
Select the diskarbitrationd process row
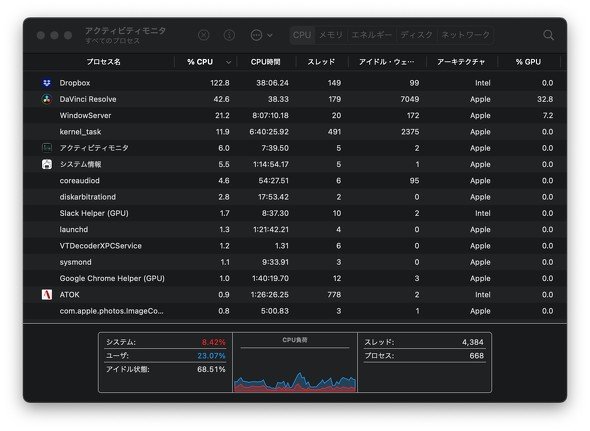click(x=295, y=197)
